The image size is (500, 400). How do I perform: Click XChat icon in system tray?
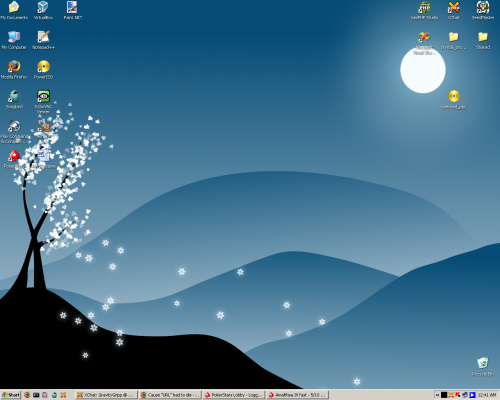click(451, 395)
